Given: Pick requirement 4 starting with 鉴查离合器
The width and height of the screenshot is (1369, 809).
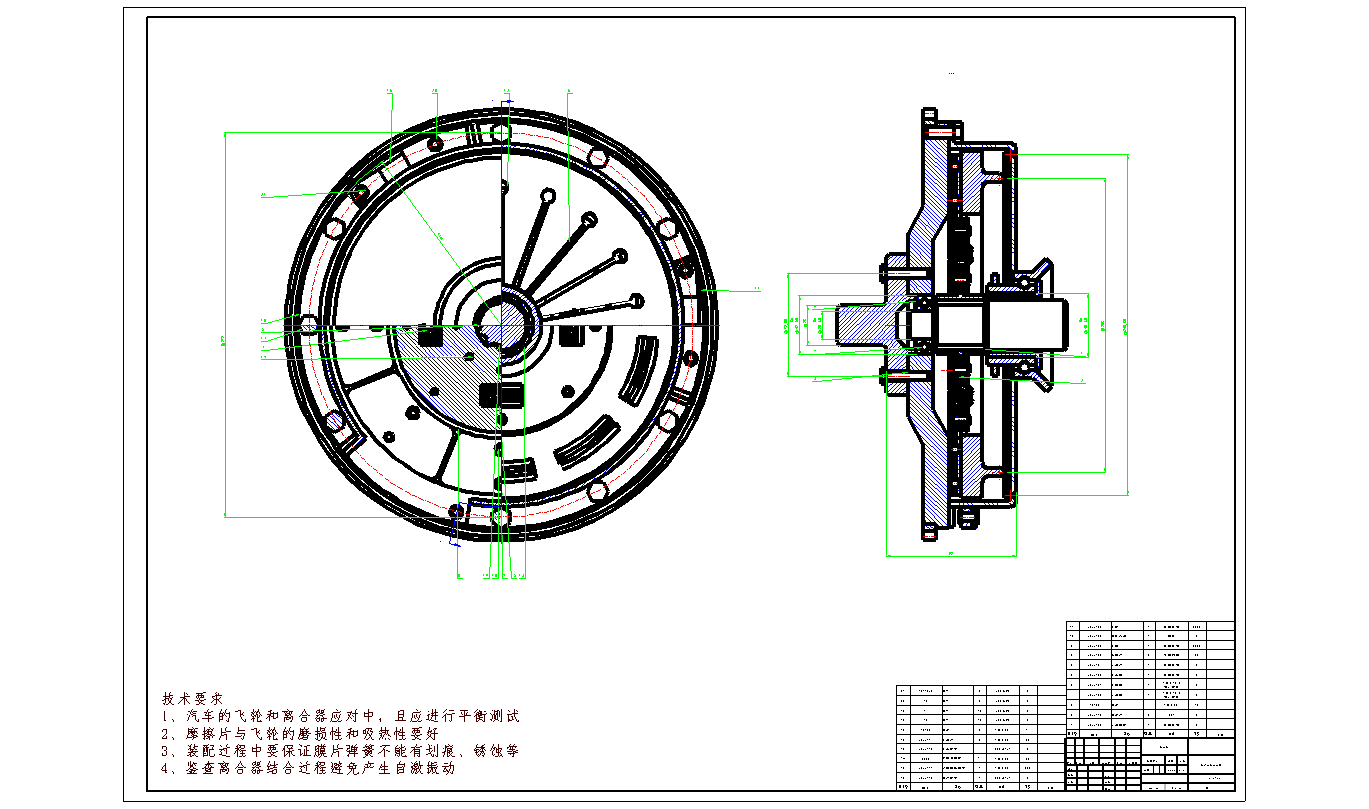Looking at the screenshot, I should [308, 768].
